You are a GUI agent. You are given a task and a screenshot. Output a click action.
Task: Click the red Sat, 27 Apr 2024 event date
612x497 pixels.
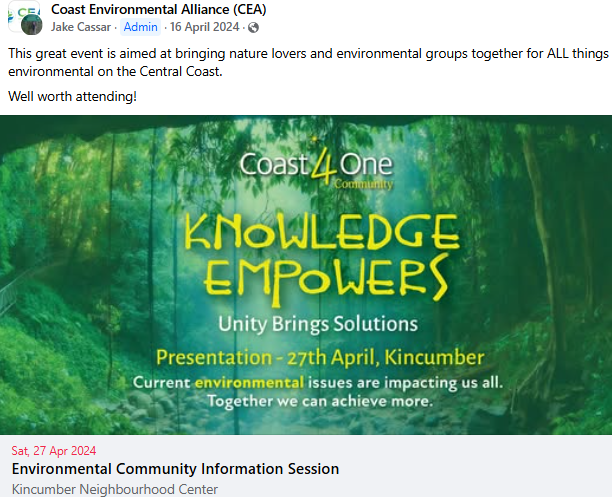pyautogui.click(x=54, y=451)
